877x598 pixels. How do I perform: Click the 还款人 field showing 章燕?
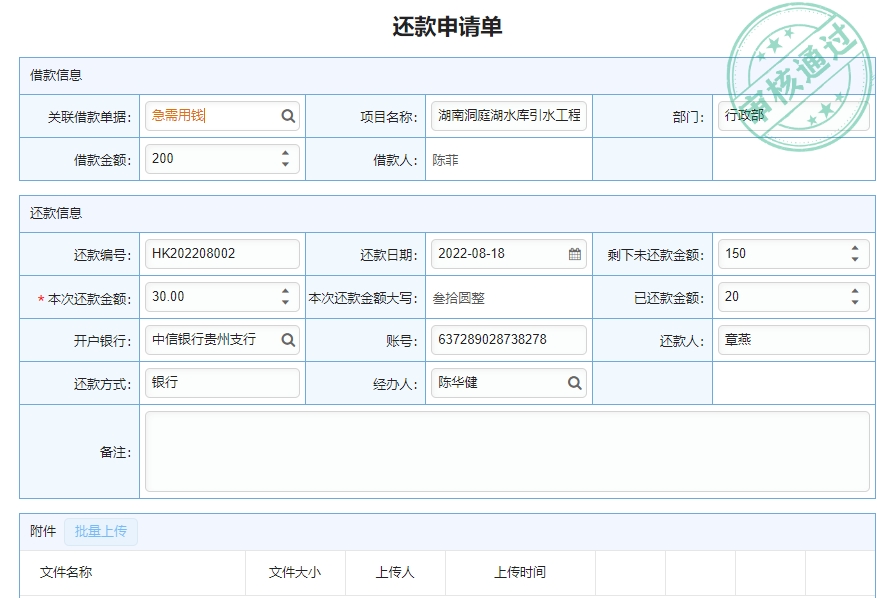pyautogui.click(x=794, y=340)
